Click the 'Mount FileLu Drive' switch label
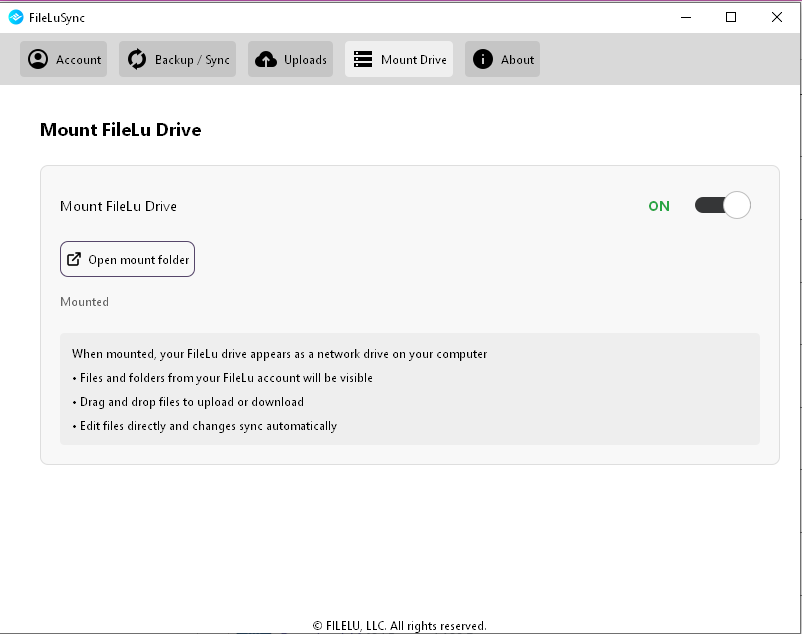802x634 pixels. pos(119,206)
